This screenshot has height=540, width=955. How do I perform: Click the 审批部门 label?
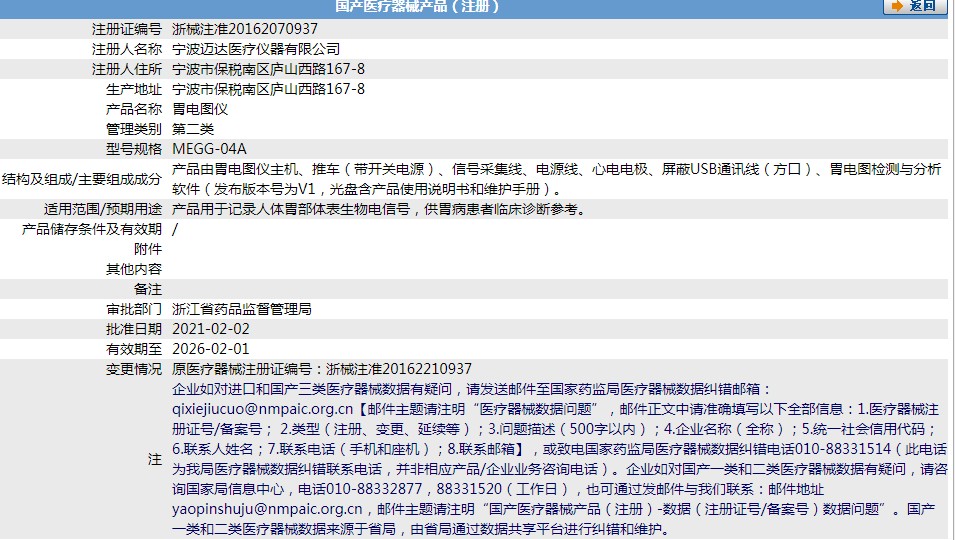coord(134,310)
